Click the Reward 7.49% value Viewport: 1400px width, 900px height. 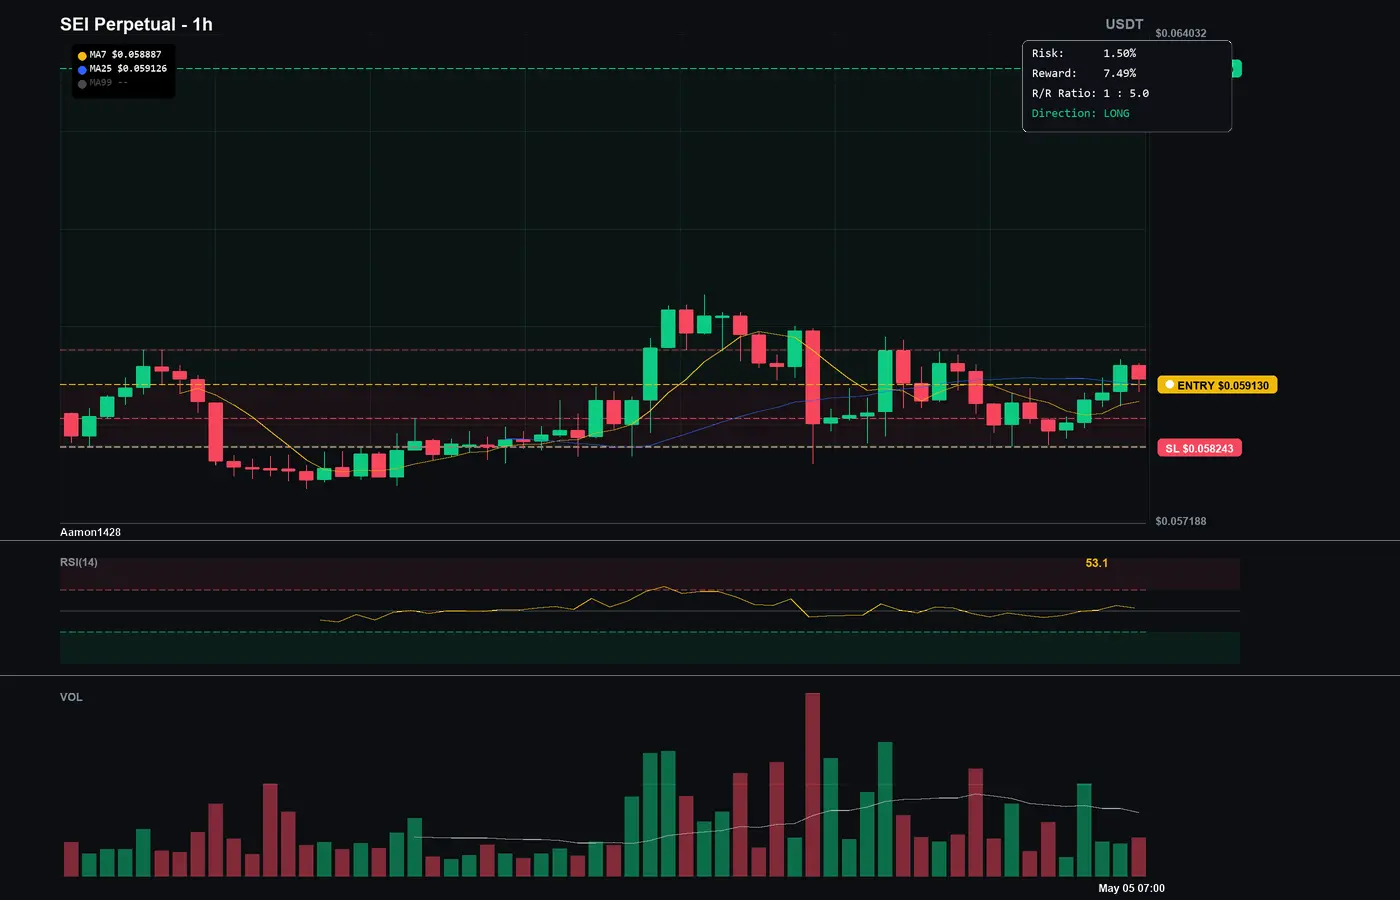(x=1119, y=73)
